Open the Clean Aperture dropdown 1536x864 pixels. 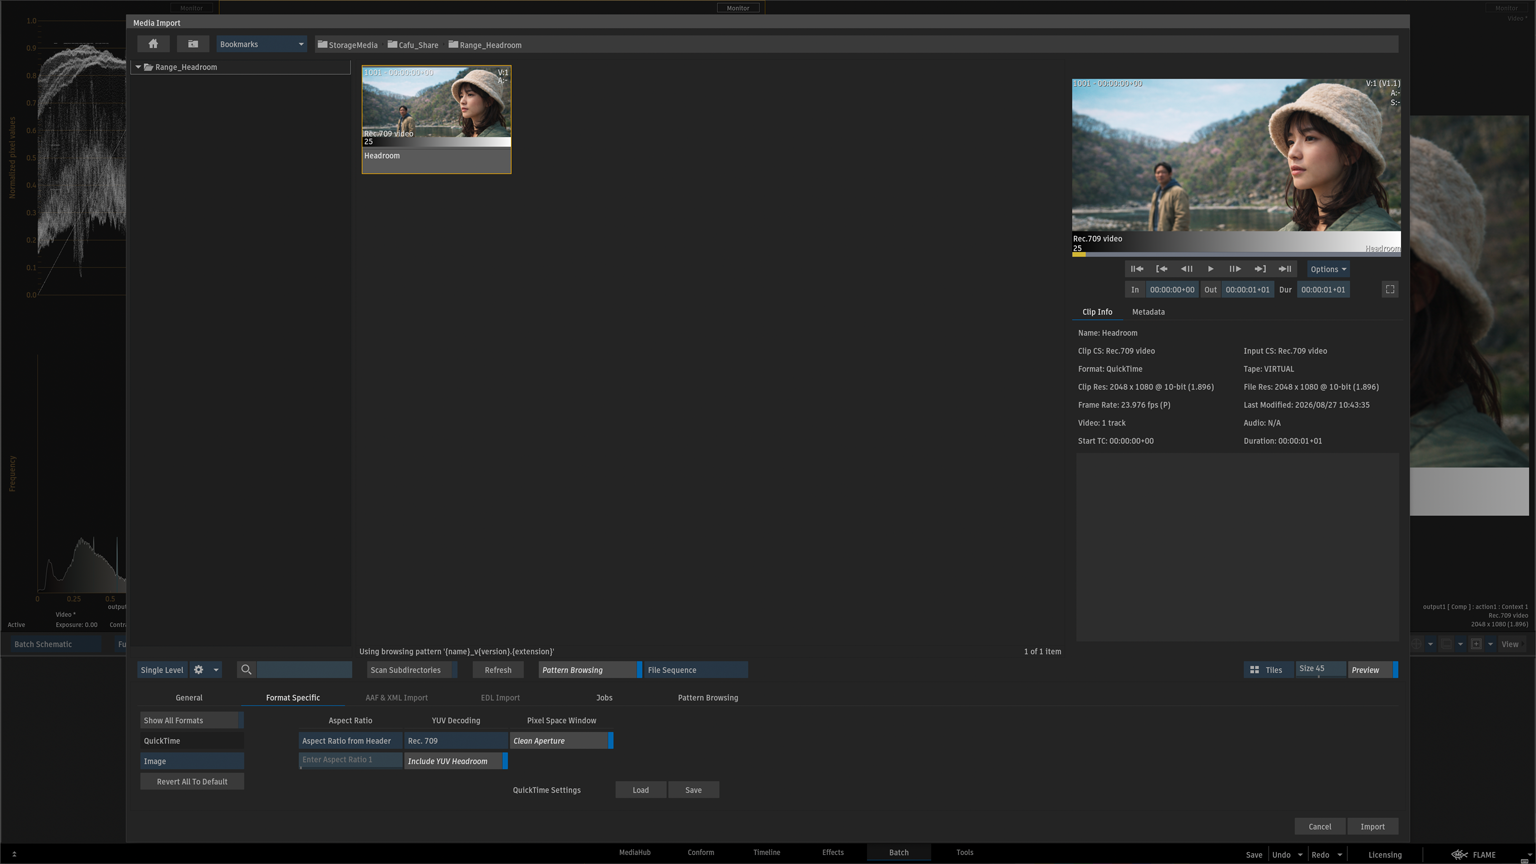562,741
